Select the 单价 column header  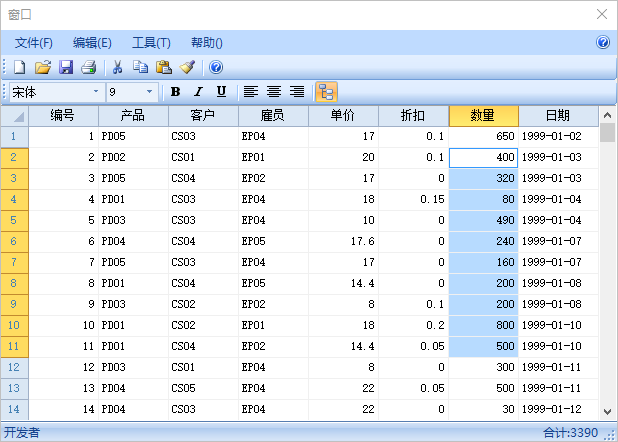pos(343,116)
